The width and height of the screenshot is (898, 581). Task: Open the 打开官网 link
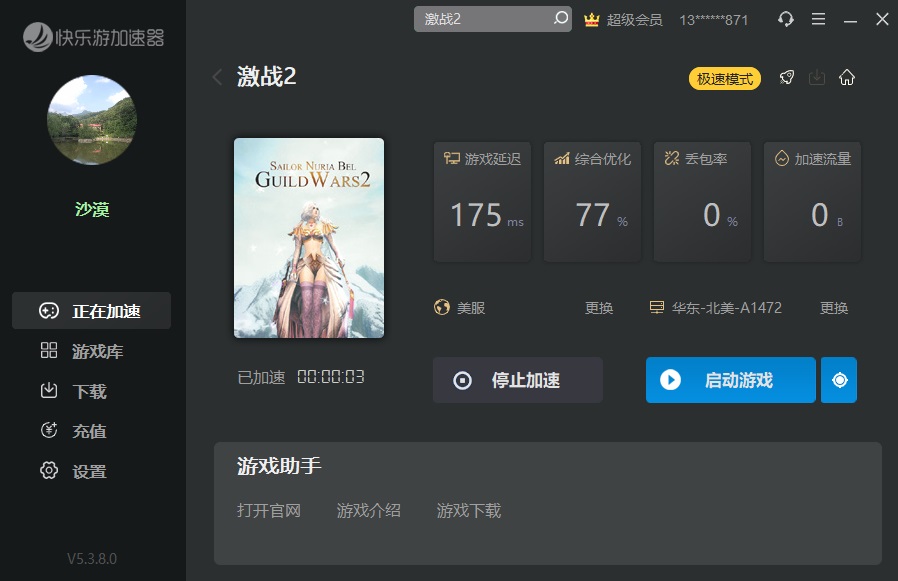(269, 510)
